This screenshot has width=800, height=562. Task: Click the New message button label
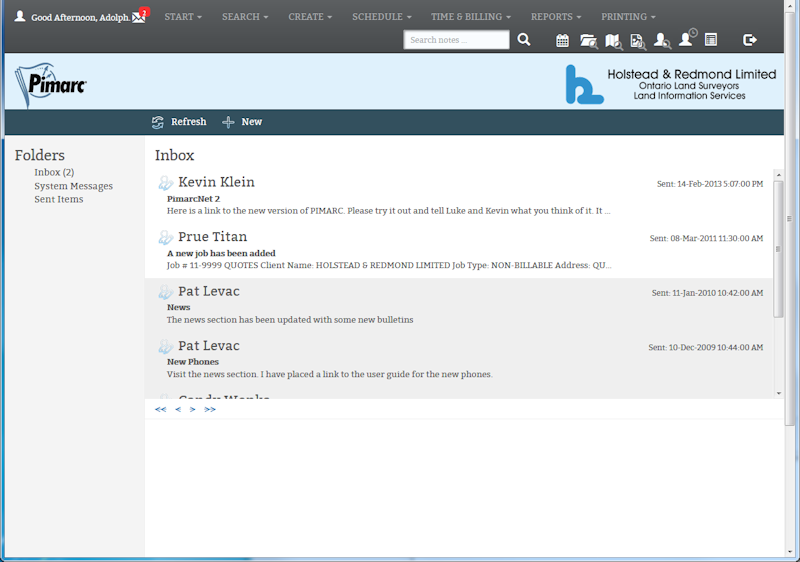[252, 122]
